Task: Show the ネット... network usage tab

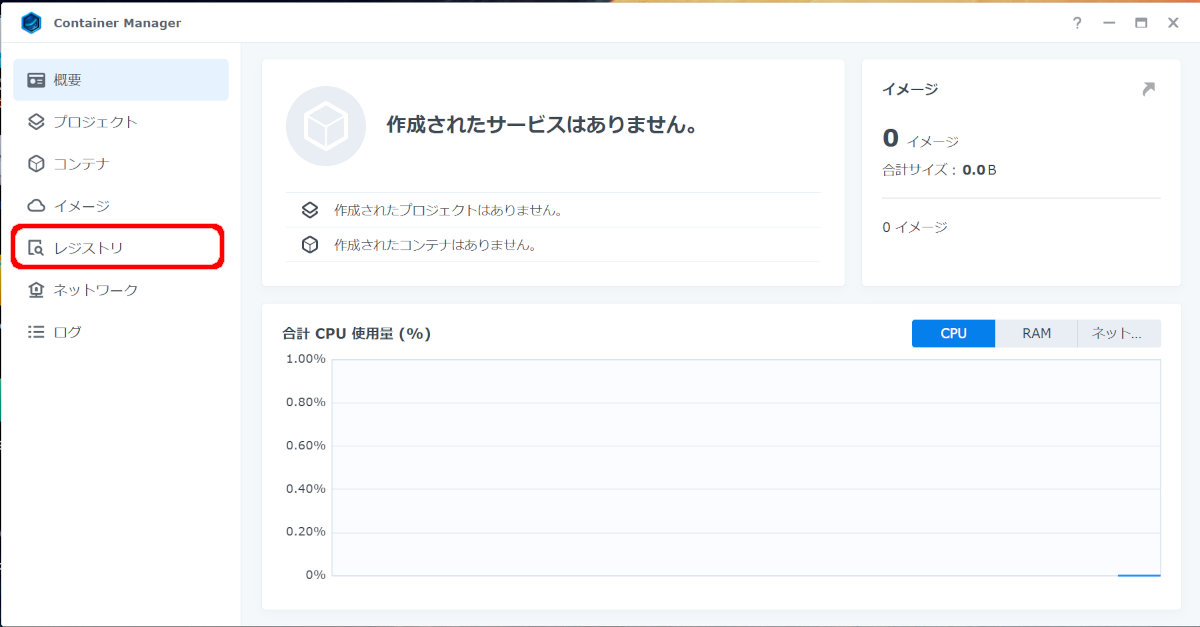Action: 1119,333
